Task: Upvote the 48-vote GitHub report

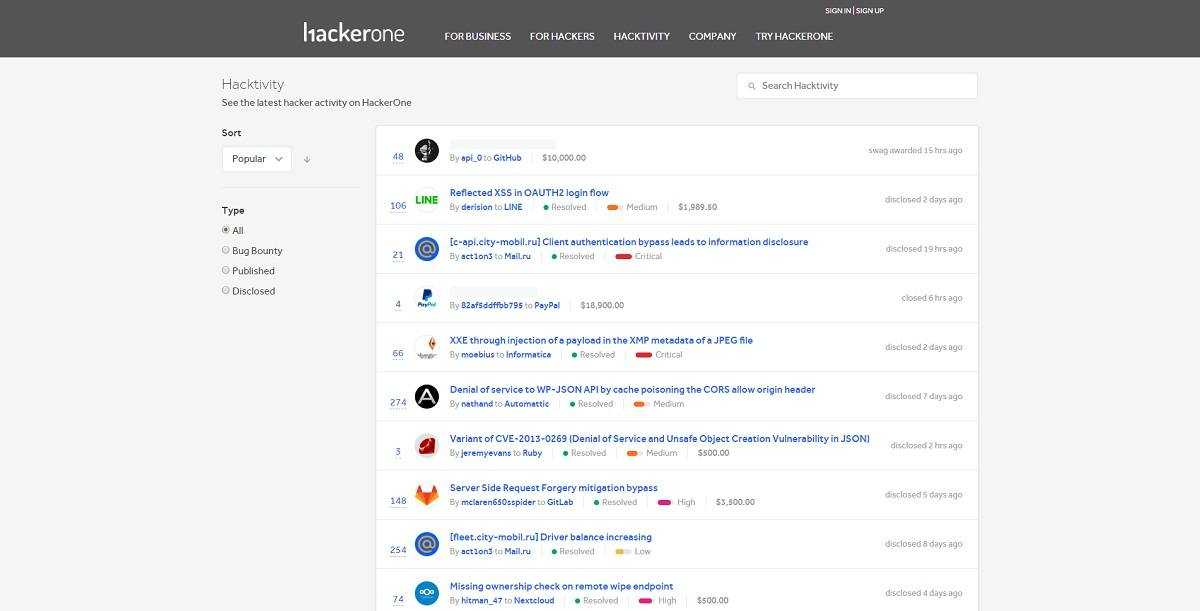Action: click(x=398, y=157)
